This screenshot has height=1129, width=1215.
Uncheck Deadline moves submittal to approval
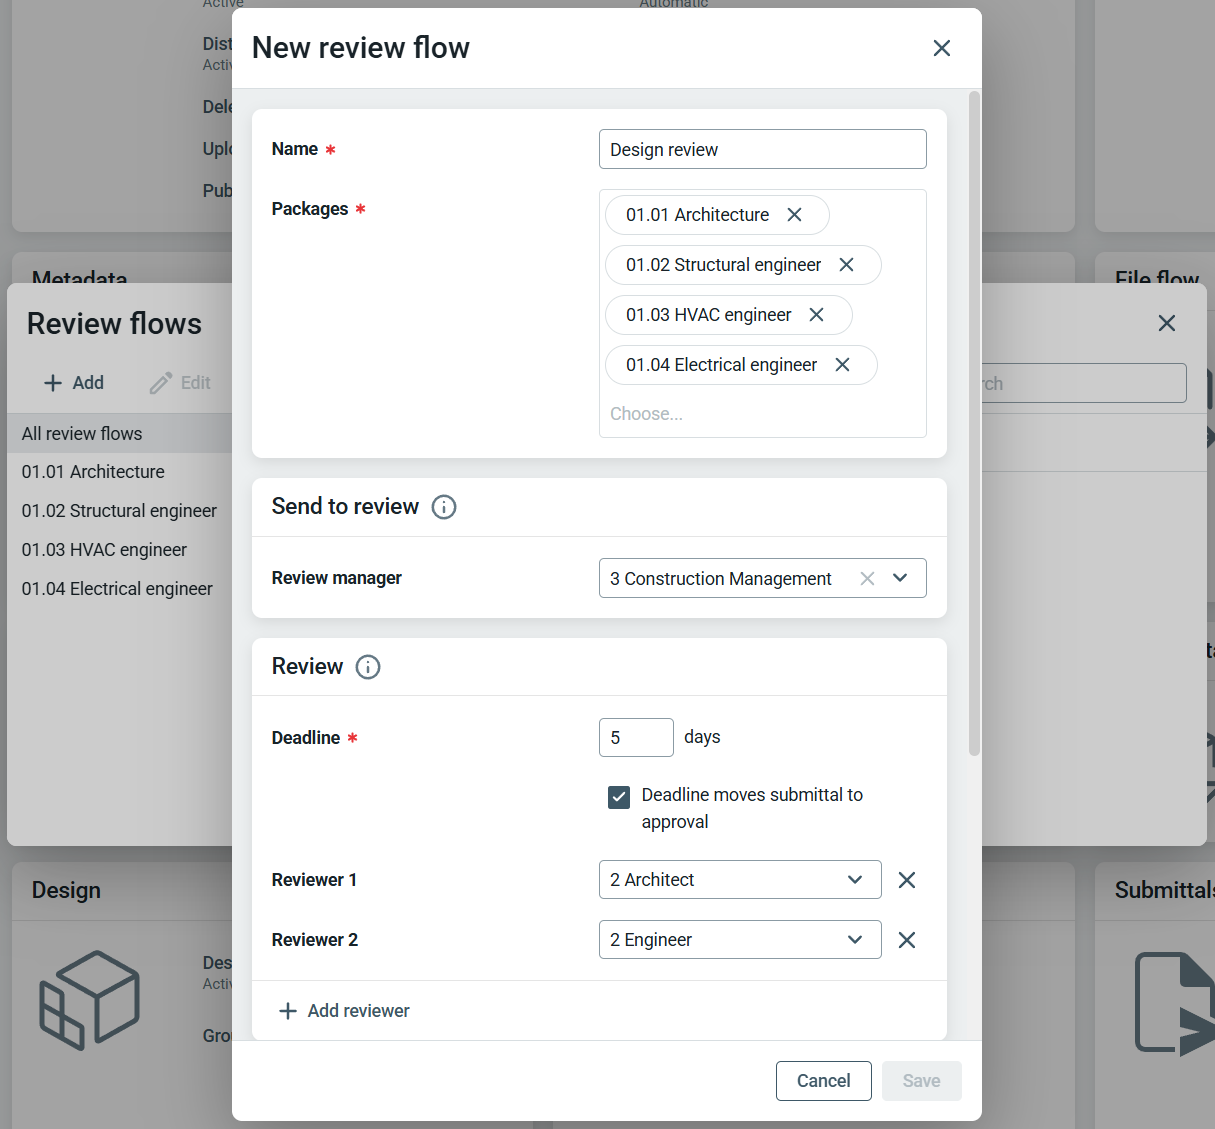click(619, 797)
